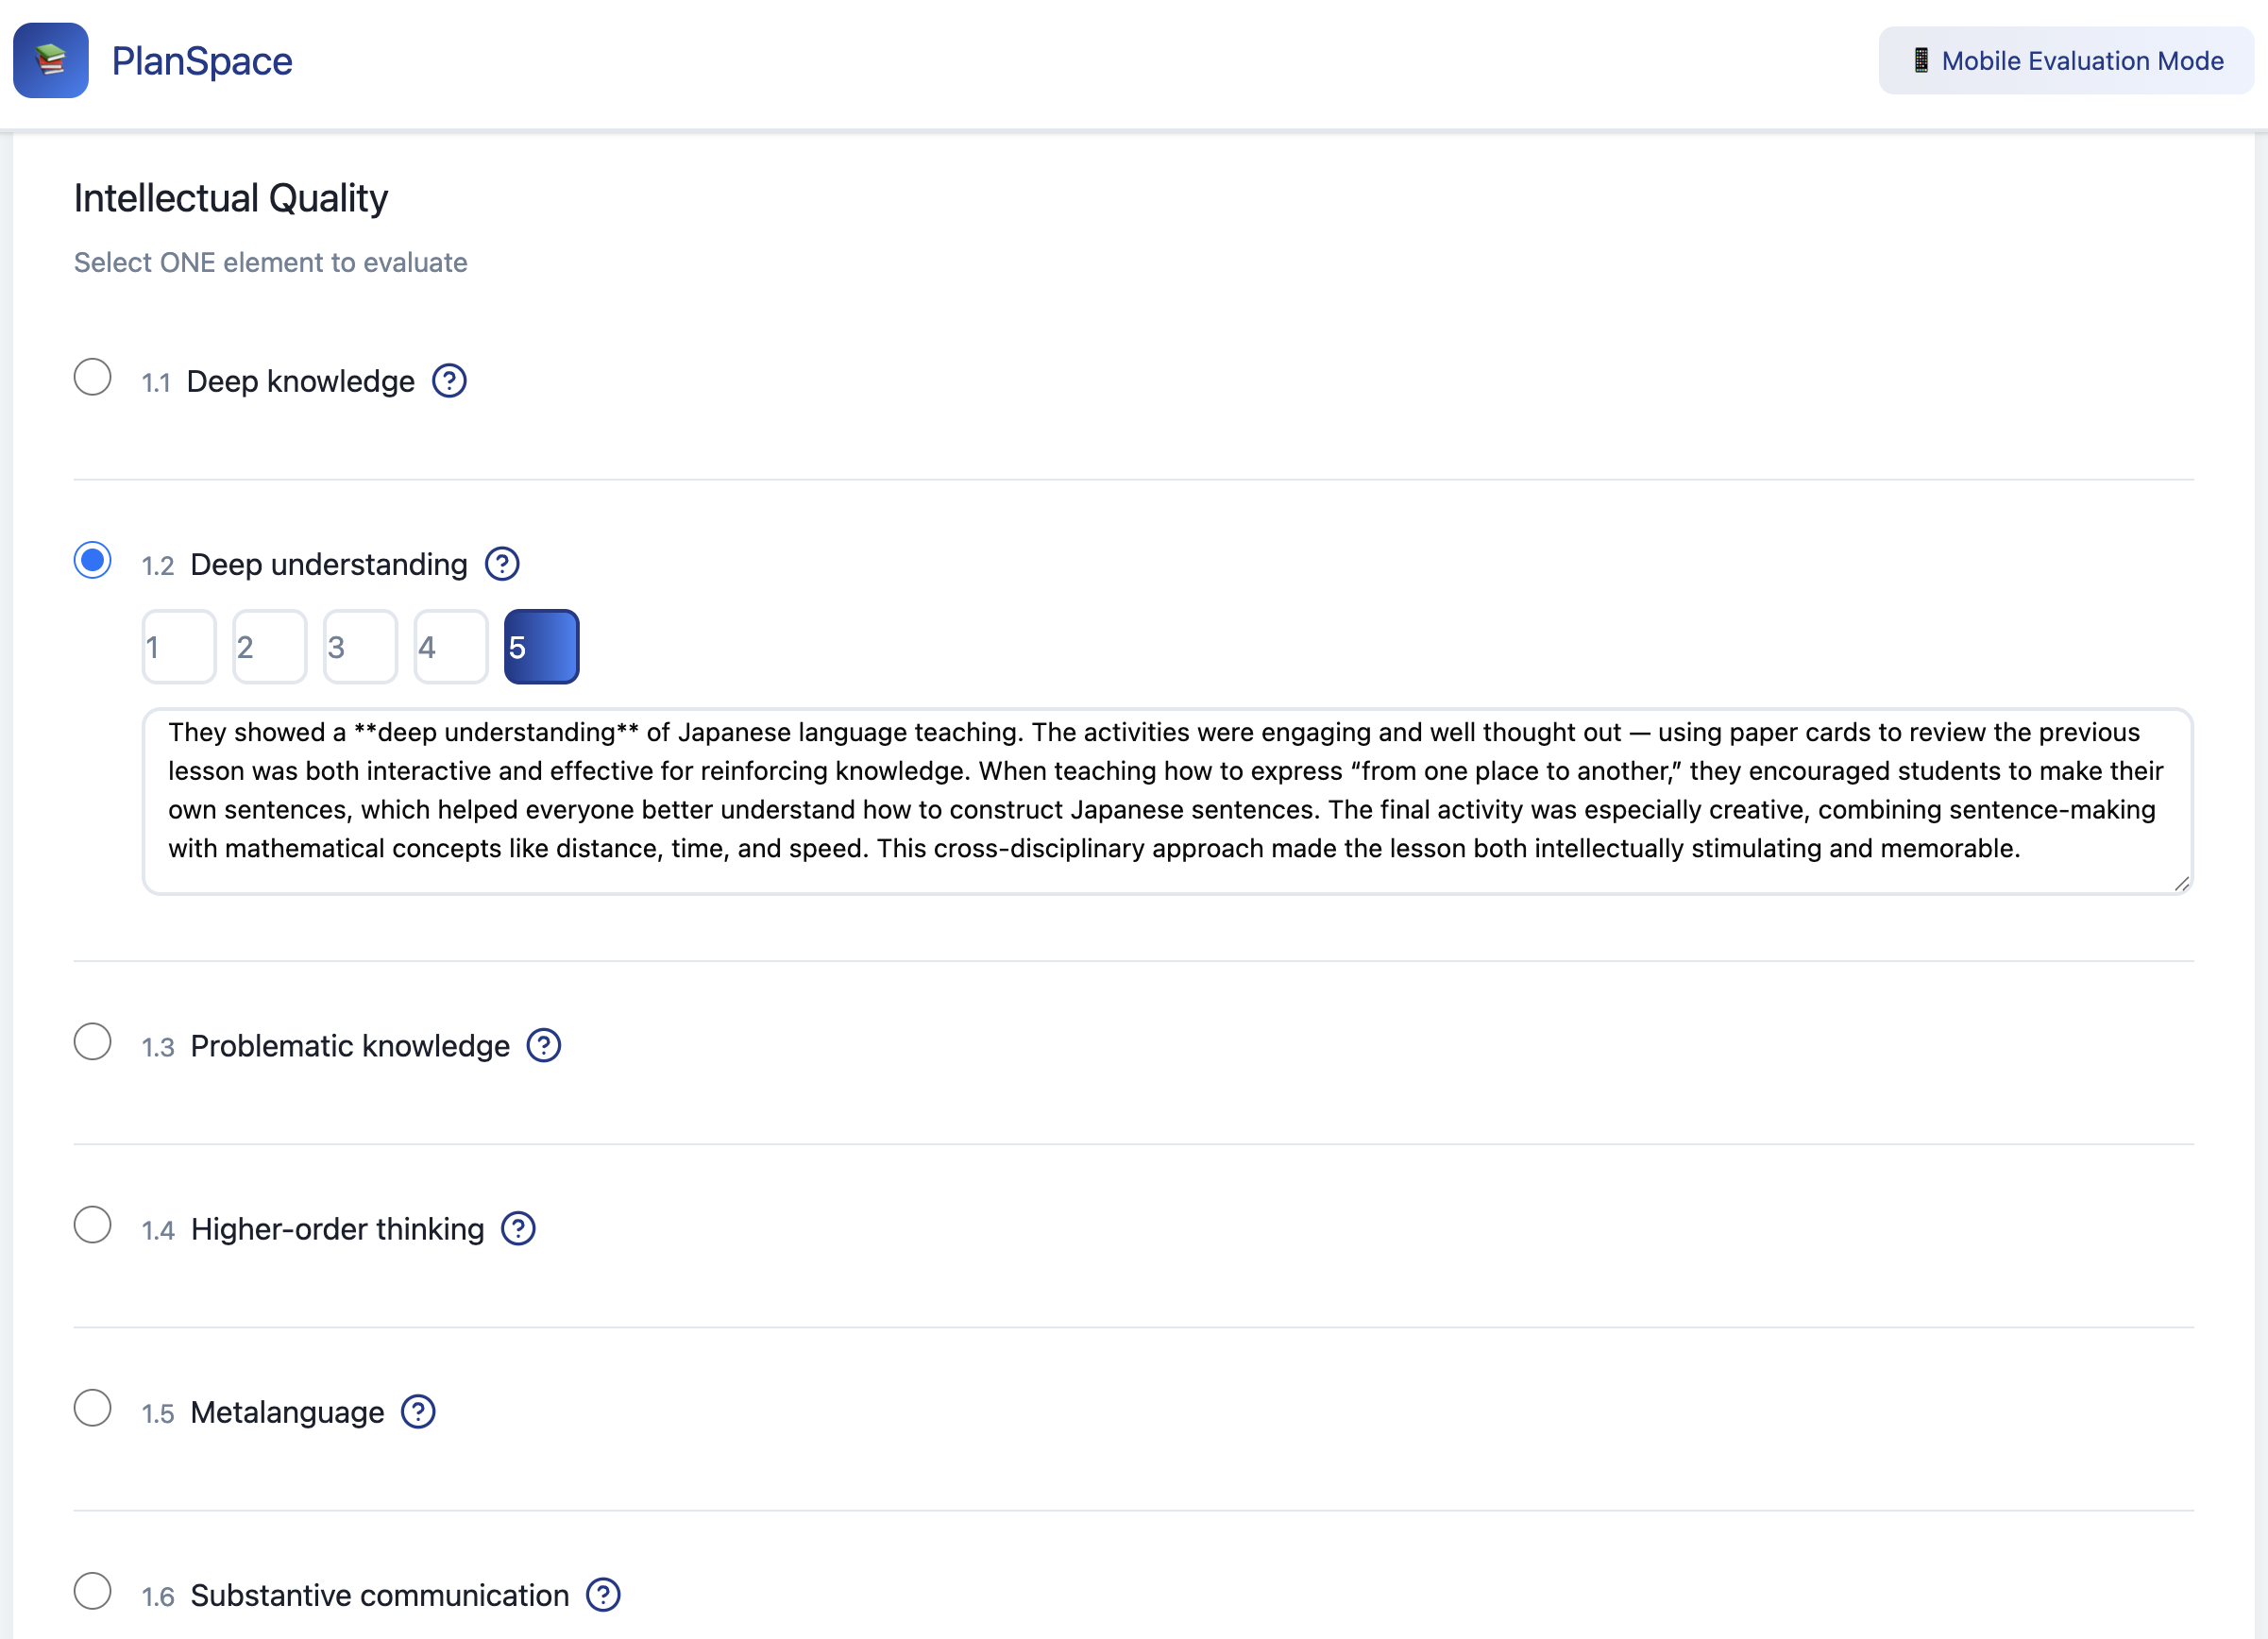Select the 1.2 Deep understanding radio button
Screen dimensions: 2268x1639
pos(92,560)
